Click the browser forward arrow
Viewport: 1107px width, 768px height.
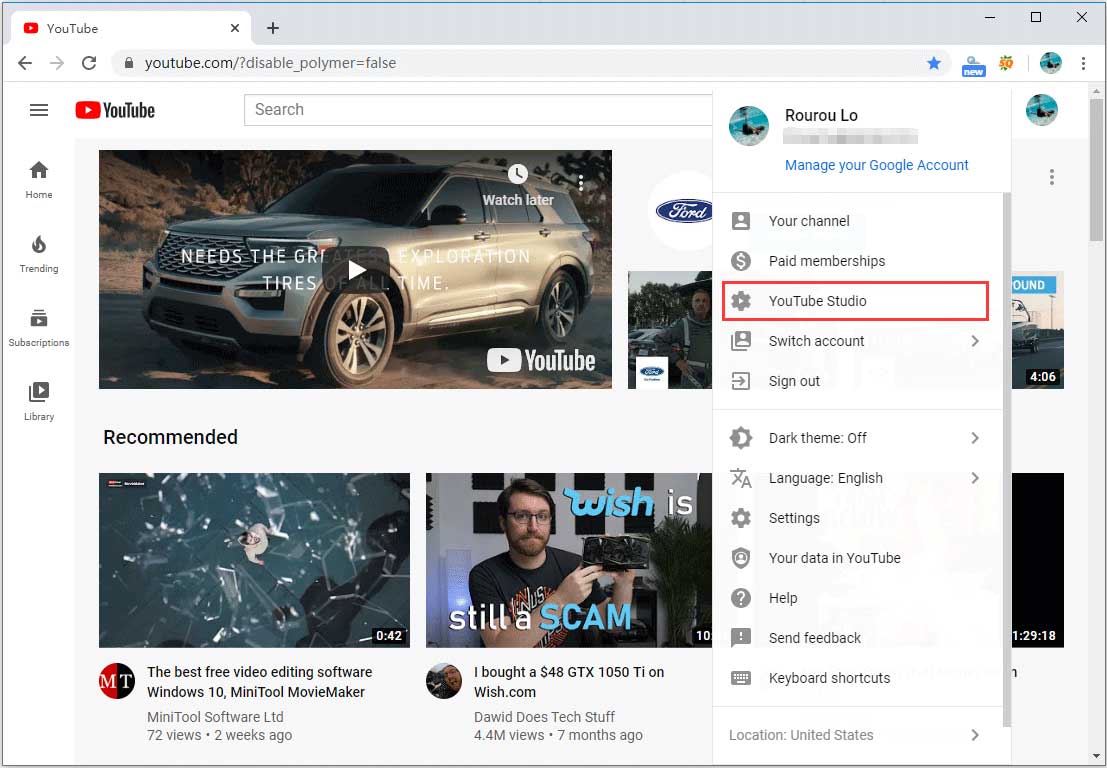[57, 63]
